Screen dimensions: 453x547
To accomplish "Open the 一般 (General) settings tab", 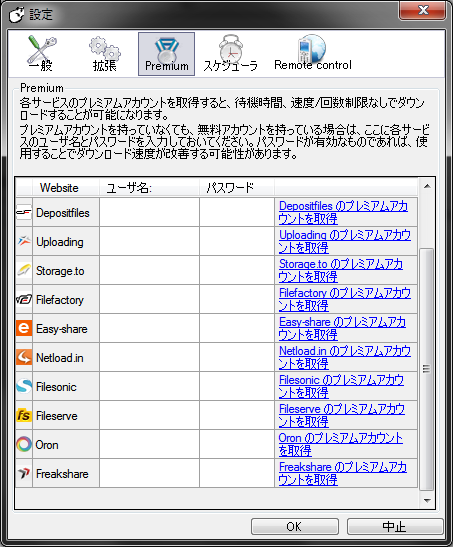I will click(41, 54).
